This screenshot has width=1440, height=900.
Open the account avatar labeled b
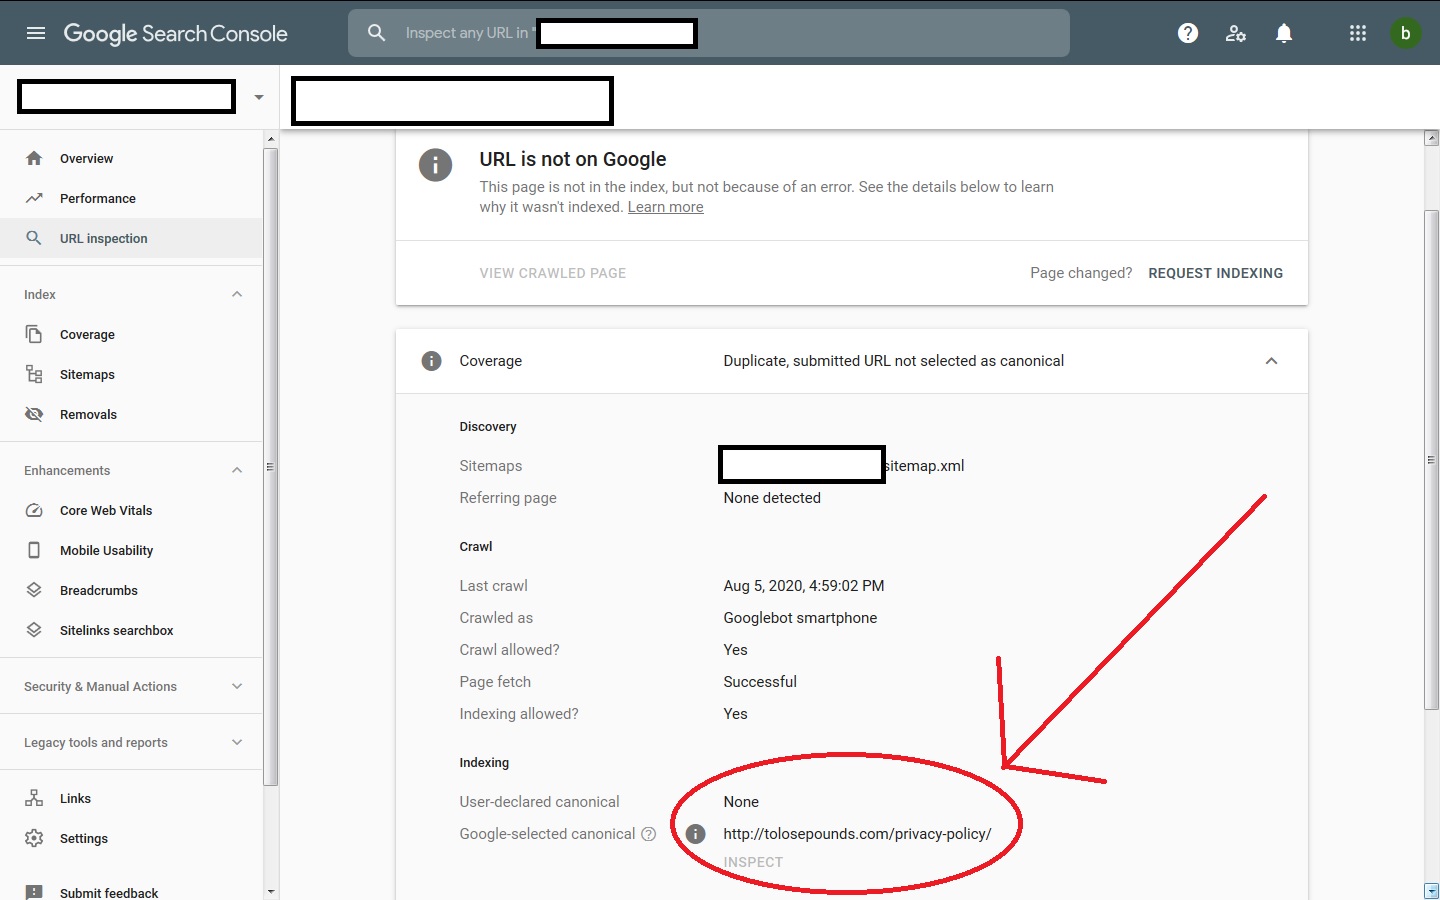pyautogui.click(x=1405, y=33)
